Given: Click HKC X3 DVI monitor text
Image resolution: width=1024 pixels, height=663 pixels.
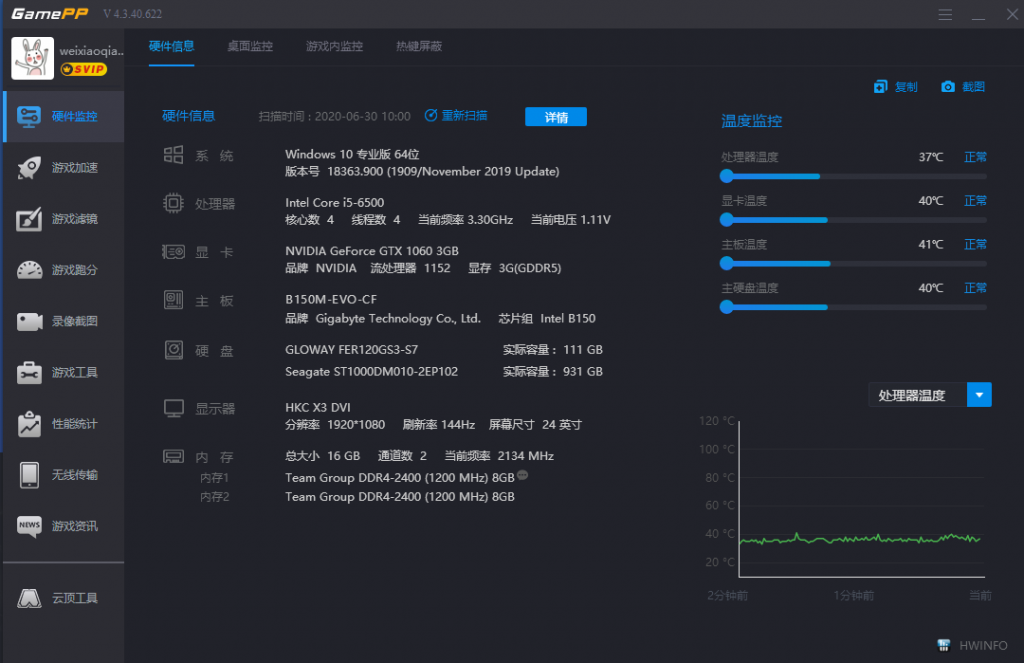Looking at the screenshot, I should (x=317, y=408).
